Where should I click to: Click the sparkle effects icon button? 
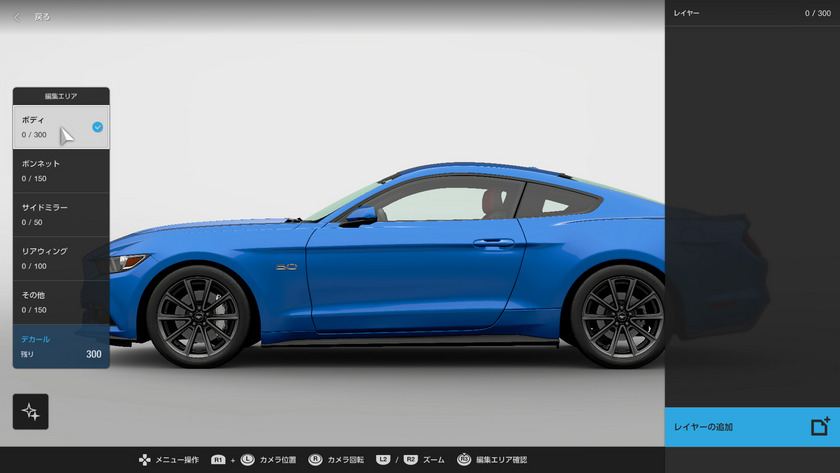tap(30, 411)
